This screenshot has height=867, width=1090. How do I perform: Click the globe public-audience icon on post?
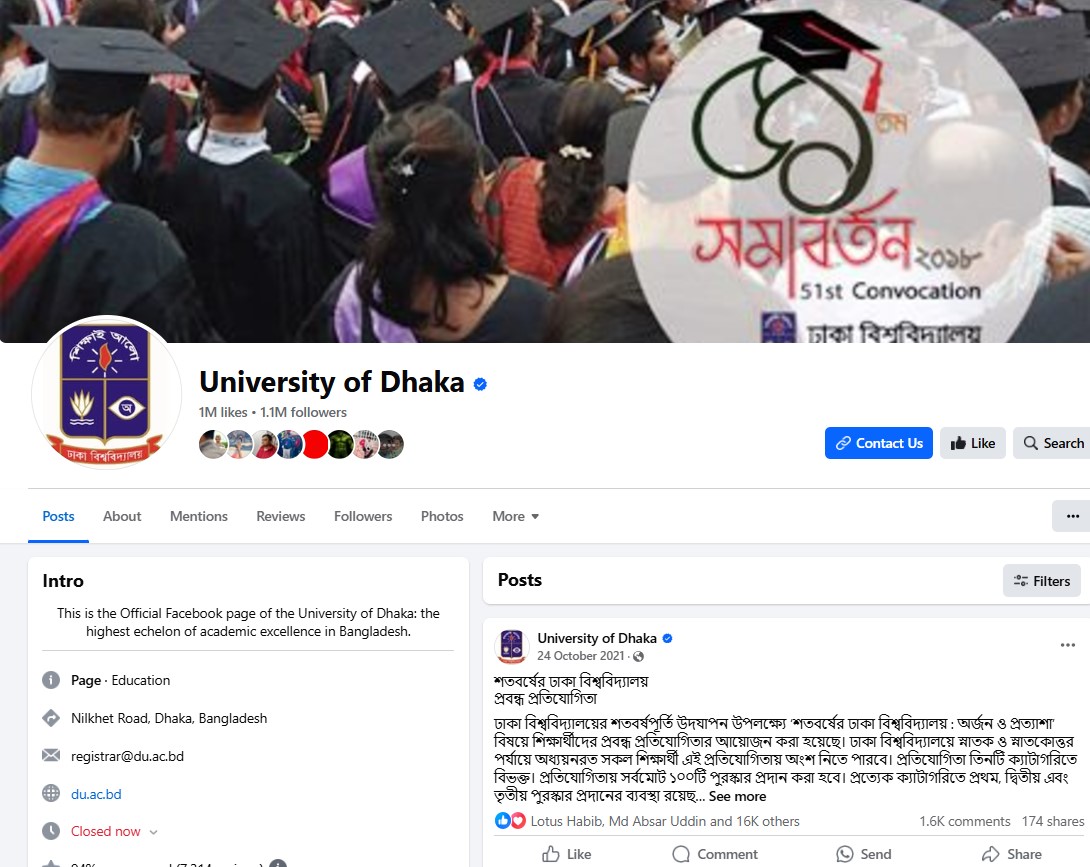click(x=638, y=656)
